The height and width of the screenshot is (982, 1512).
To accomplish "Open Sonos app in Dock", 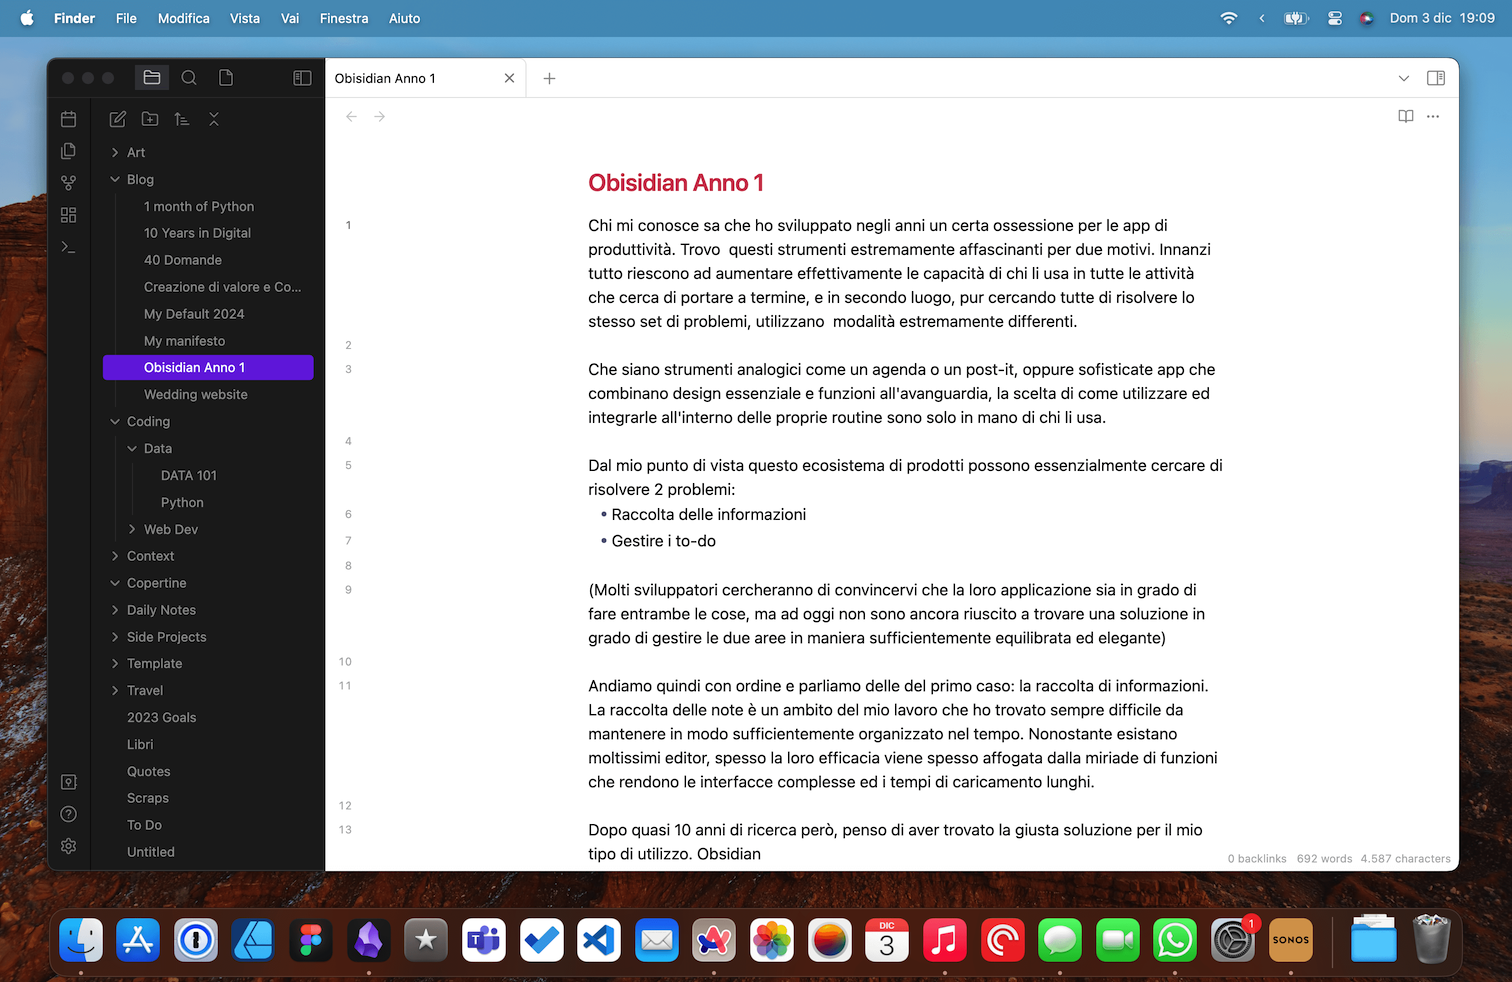I will pos(1291,940).
